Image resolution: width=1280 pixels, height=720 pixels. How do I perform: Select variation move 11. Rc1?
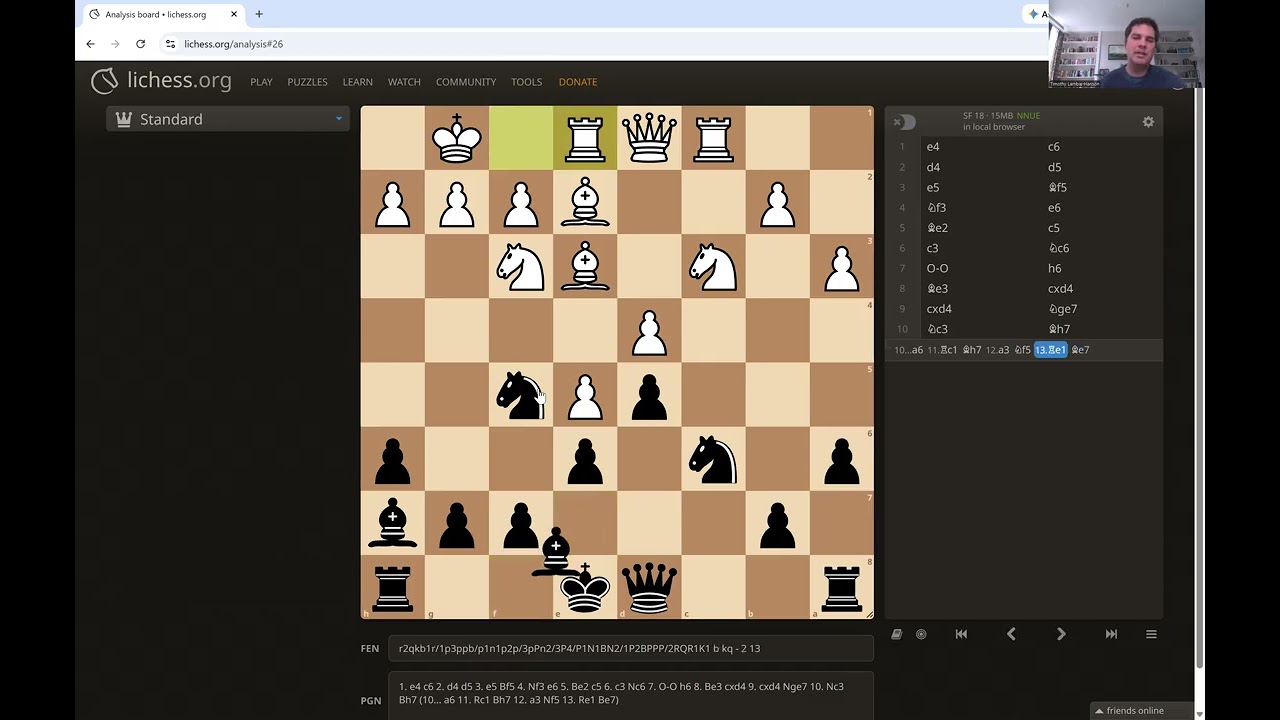[x=942, y=350]
